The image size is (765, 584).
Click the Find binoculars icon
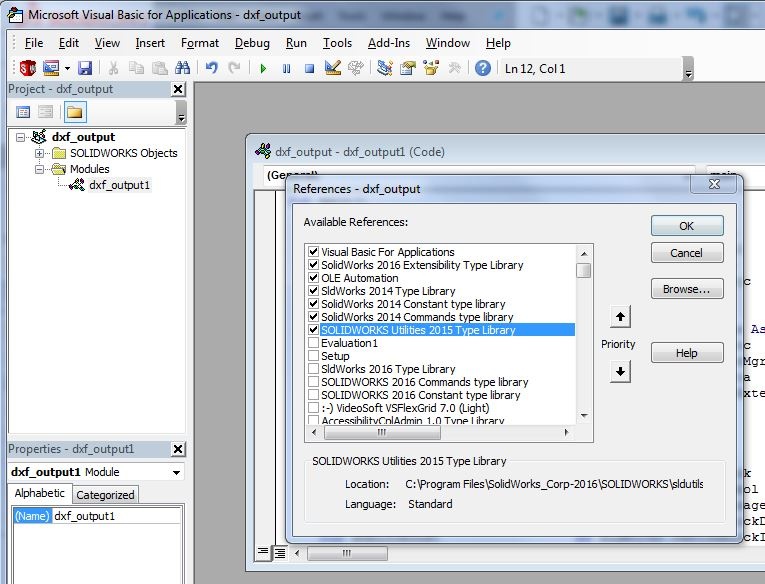click(x=182, y=68)
